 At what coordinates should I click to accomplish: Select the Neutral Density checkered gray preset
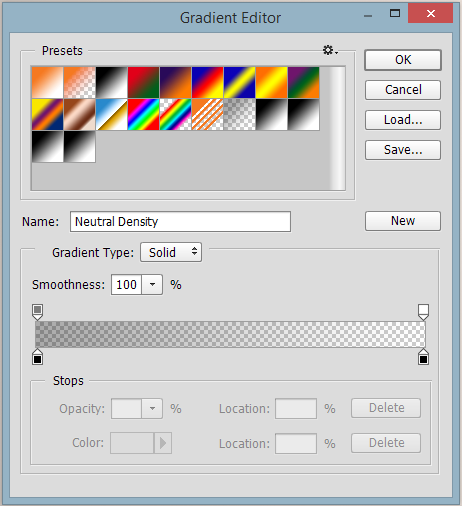point(239,114)
